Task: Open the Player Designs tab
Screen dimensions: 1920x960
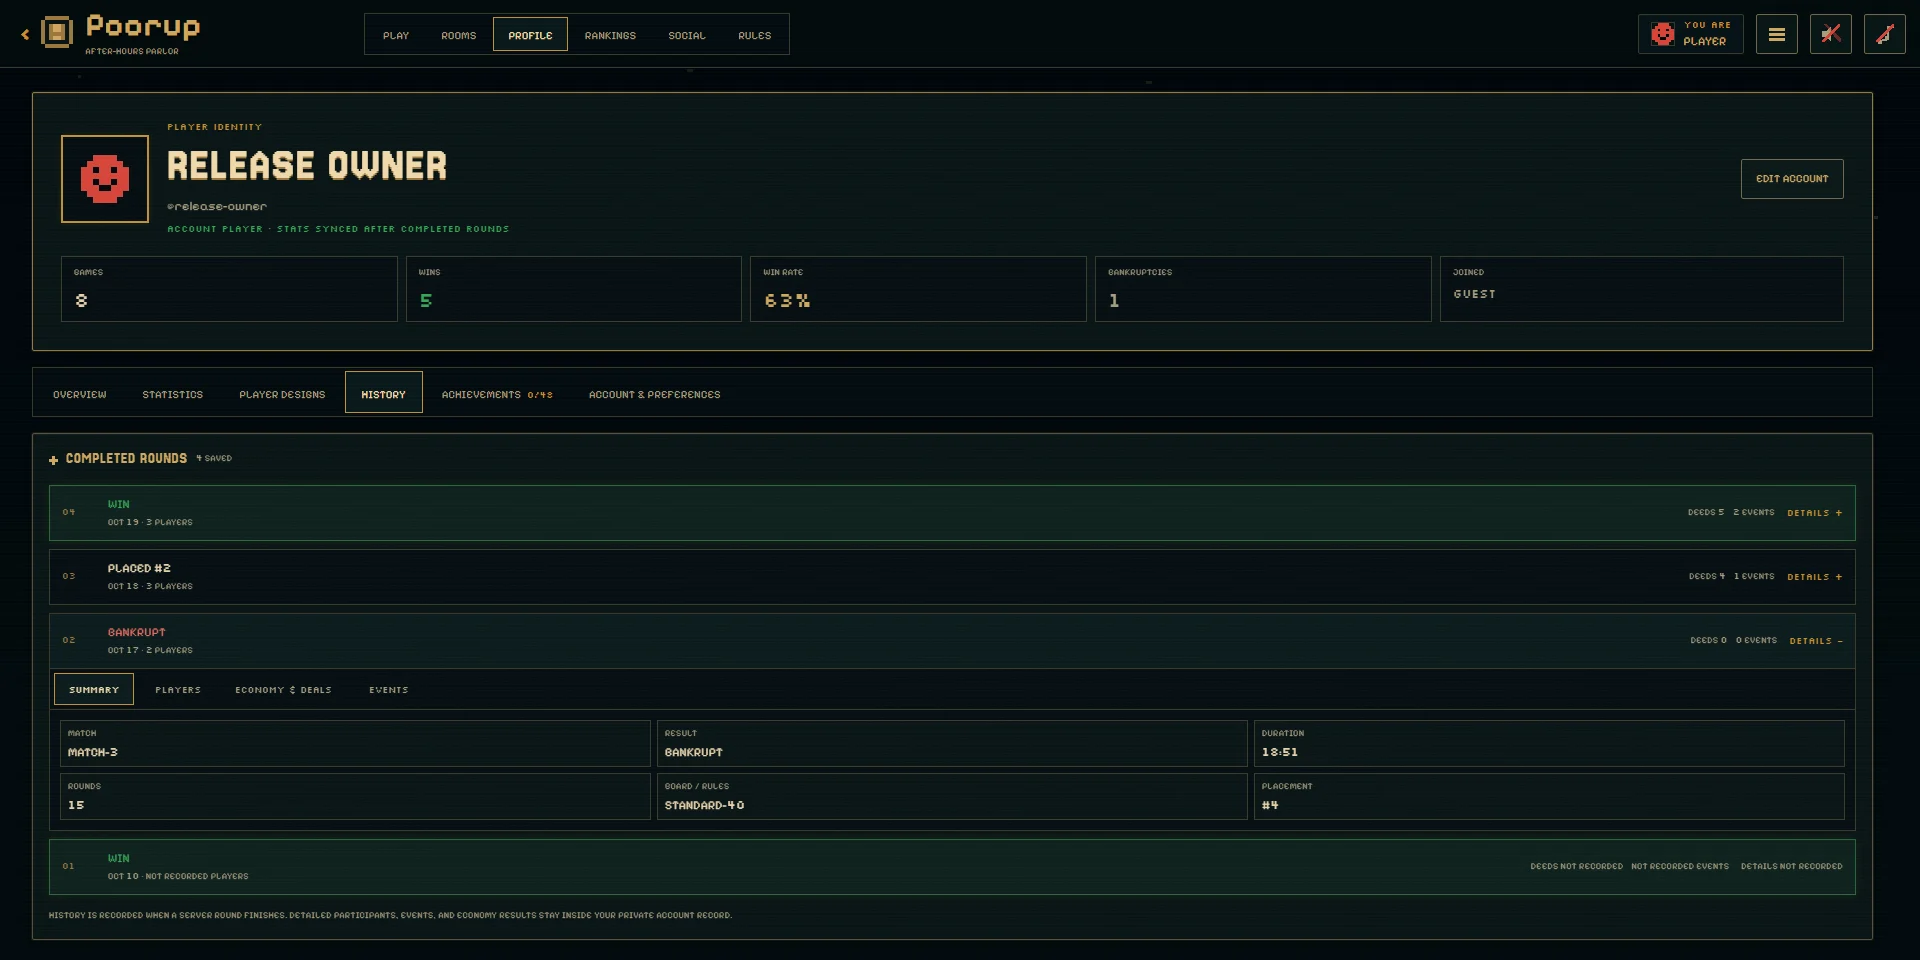Action: tap(282, 395)
